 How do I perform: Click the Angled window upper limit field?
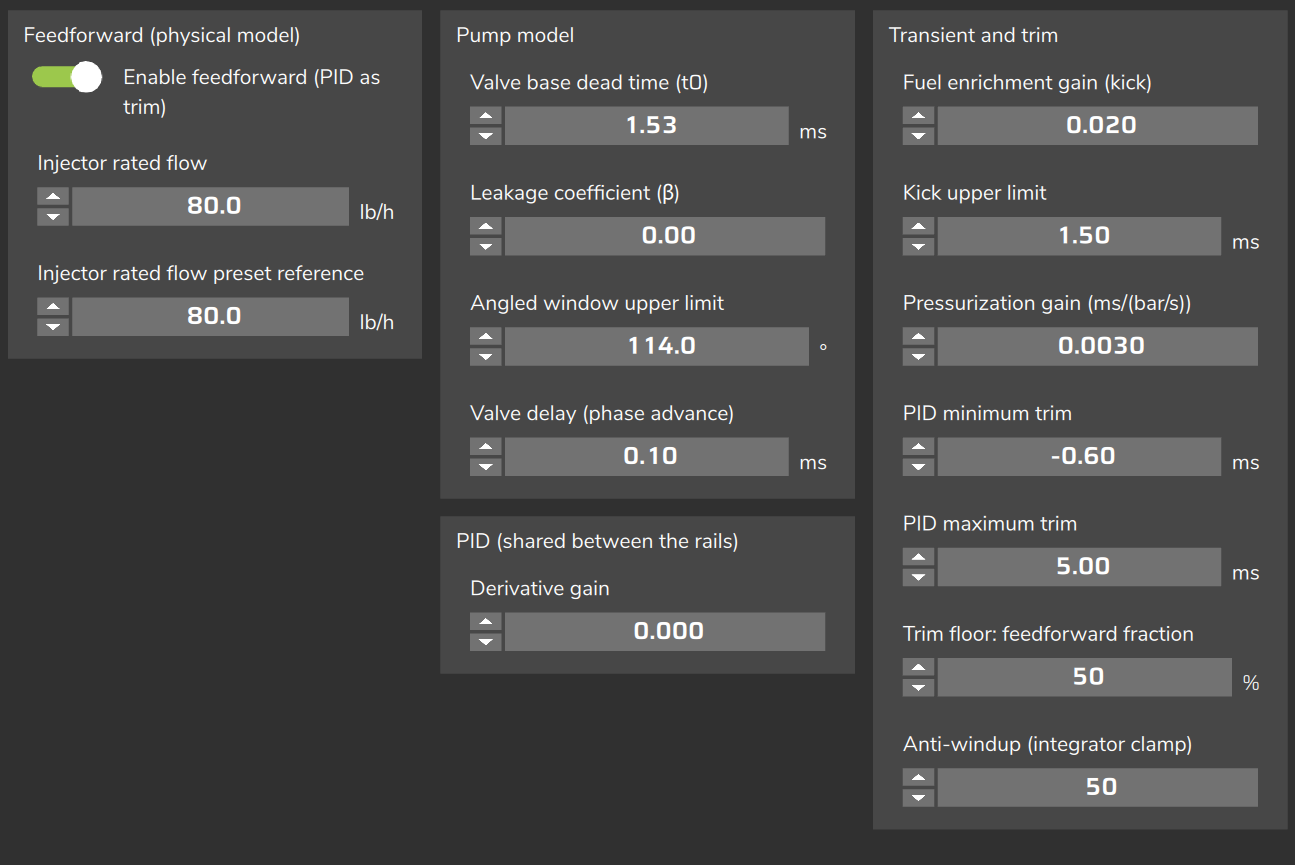657,345
